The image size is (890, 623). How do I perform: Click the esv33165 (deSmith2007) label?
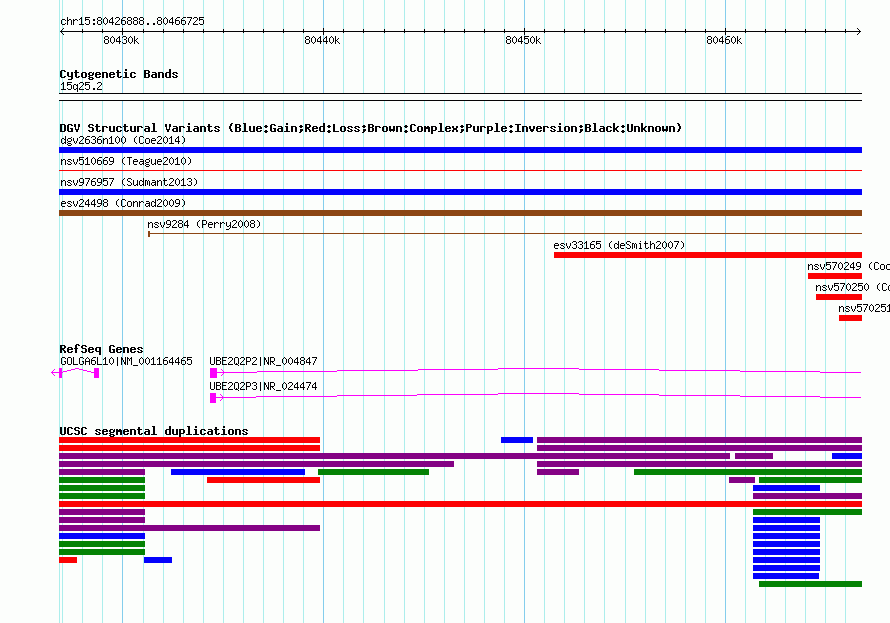619,245
